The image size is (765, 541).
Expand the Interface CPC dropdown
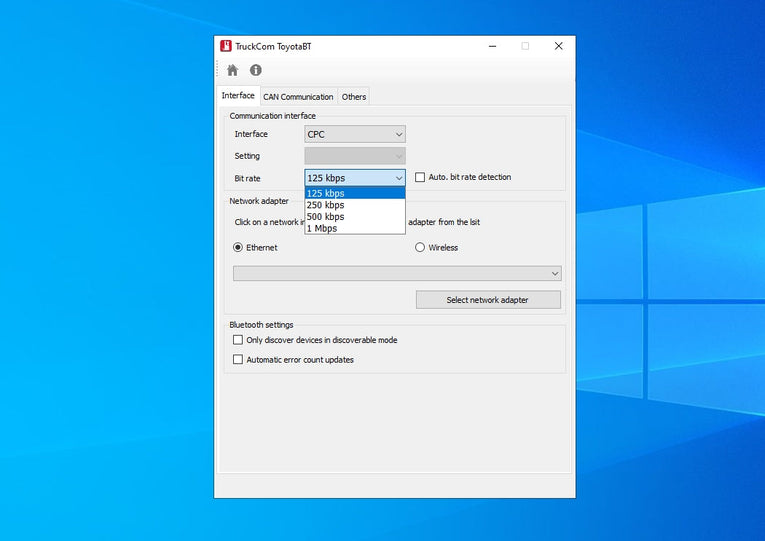355,134
